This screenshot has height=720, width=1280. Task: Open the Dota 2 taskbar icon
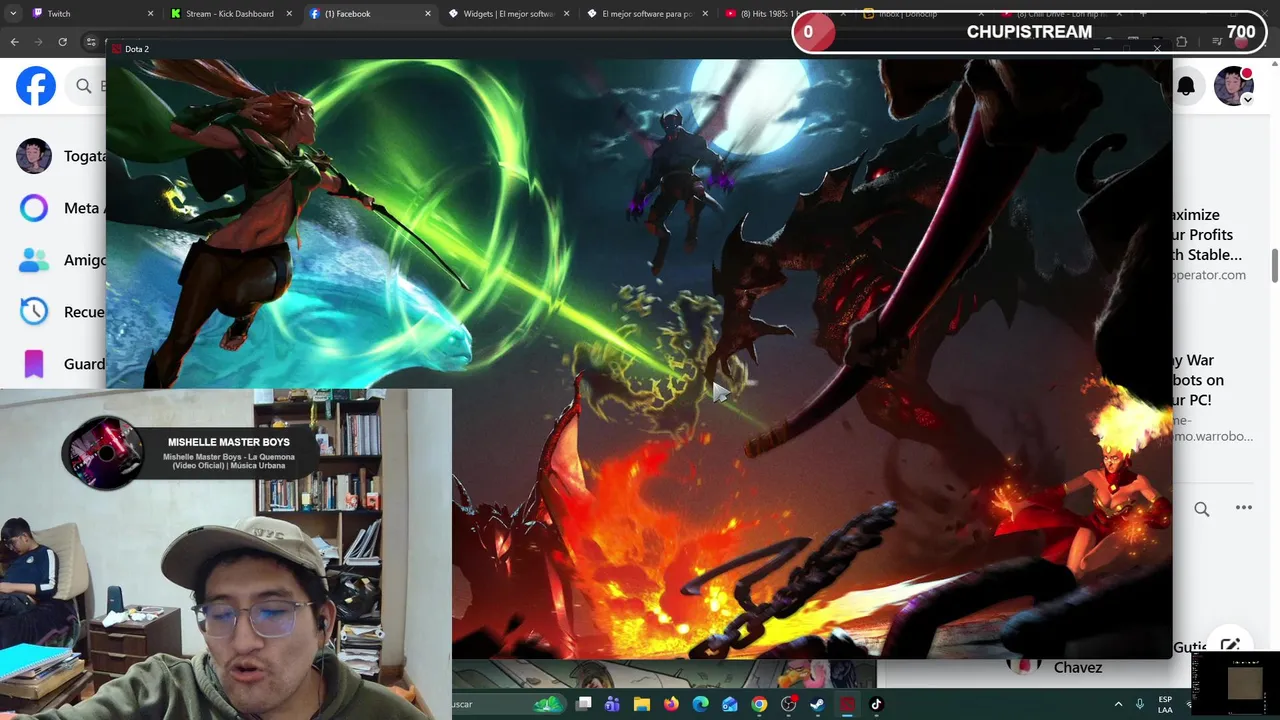pyautogui.click(x=847, y=704)
